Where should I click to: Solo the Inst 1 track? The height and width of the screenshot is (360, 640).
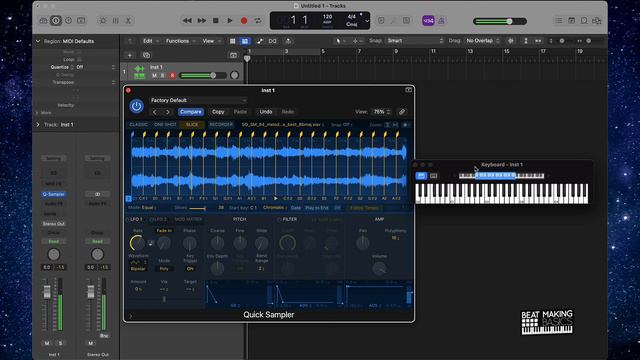click(163, 76)
